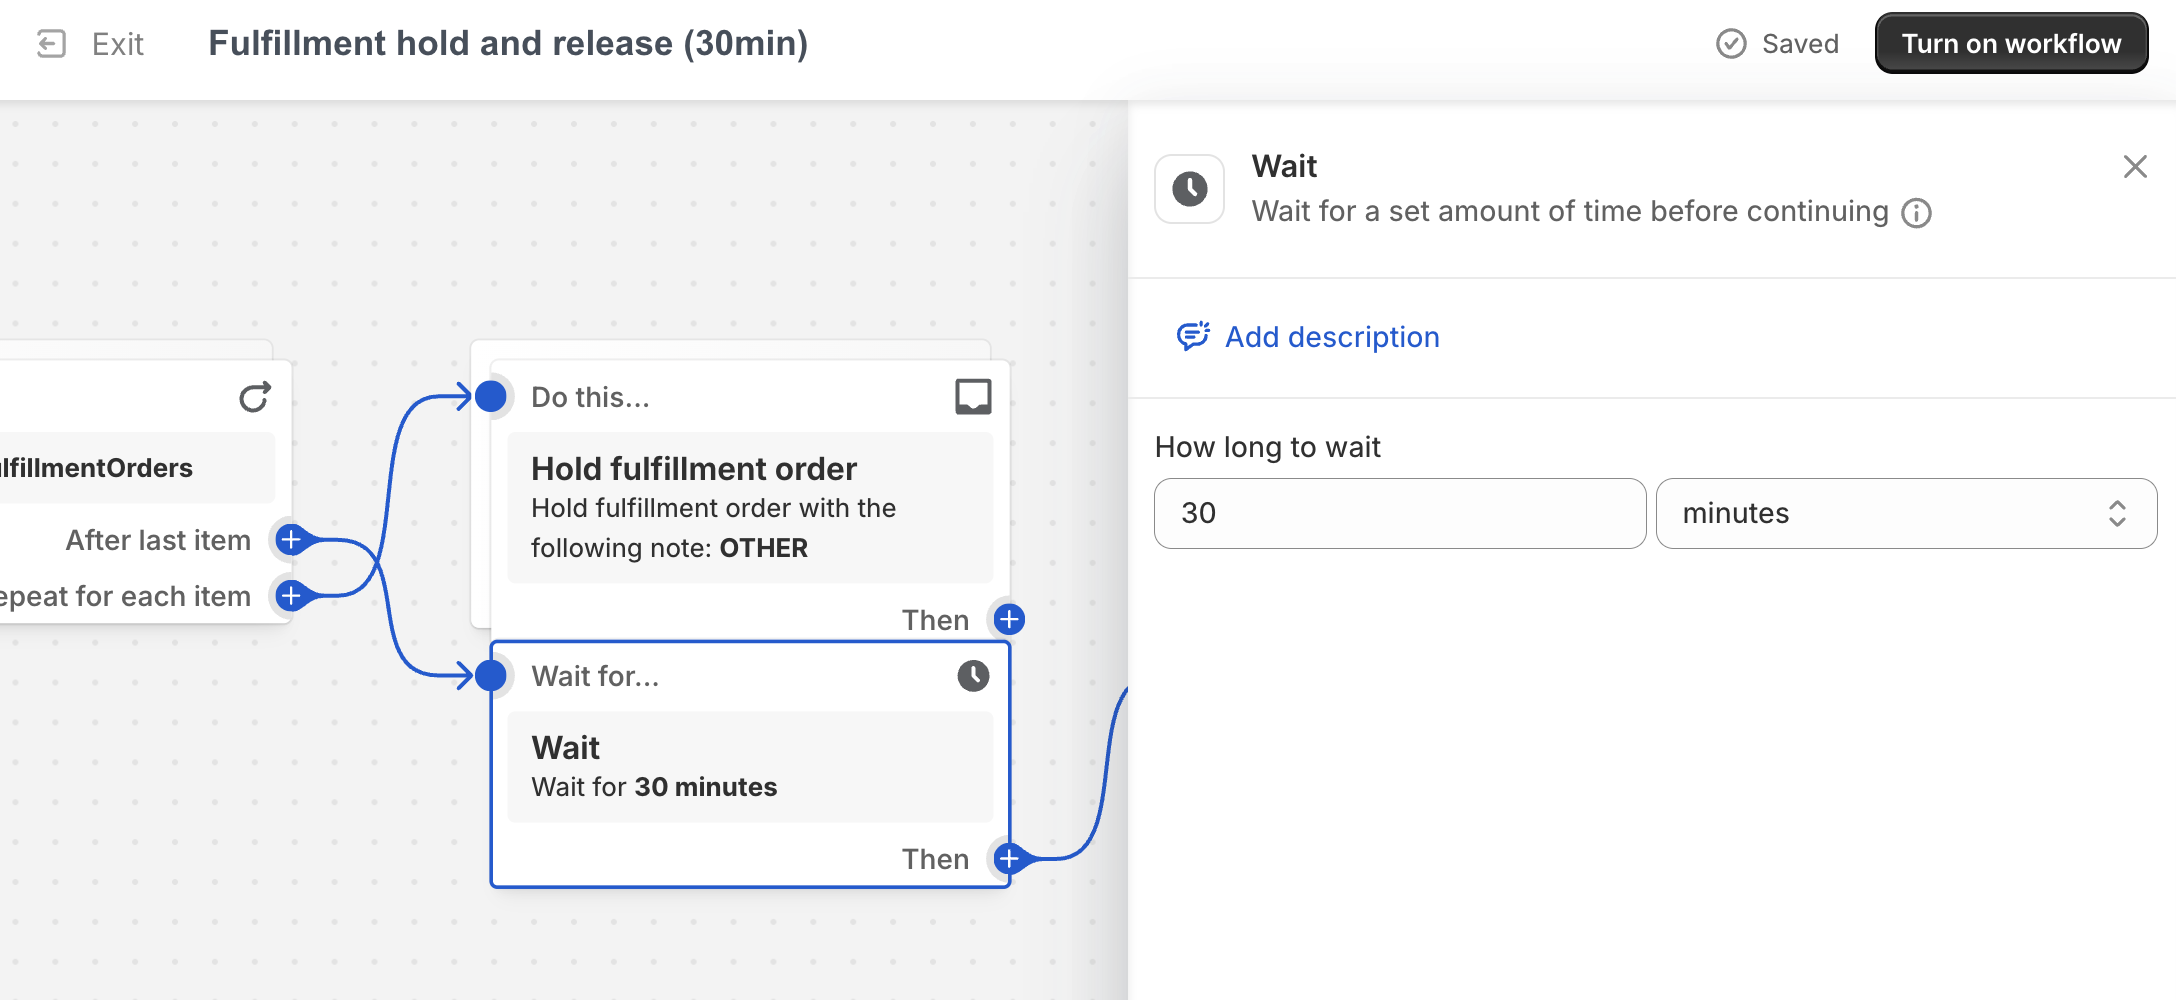The width and height of the screenshot is (2176, 1000).
Task: Click the Turn on workflow button
Action: (2011, 44)
